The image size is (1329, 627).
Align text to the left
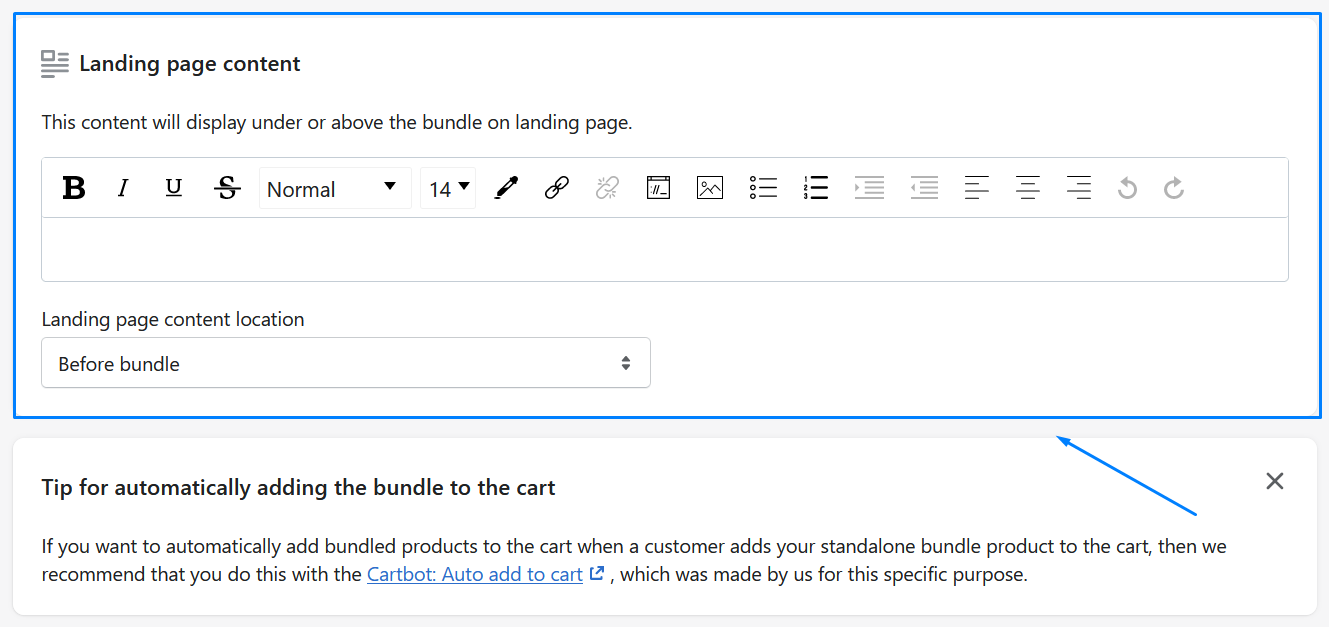tap(977, 188)
